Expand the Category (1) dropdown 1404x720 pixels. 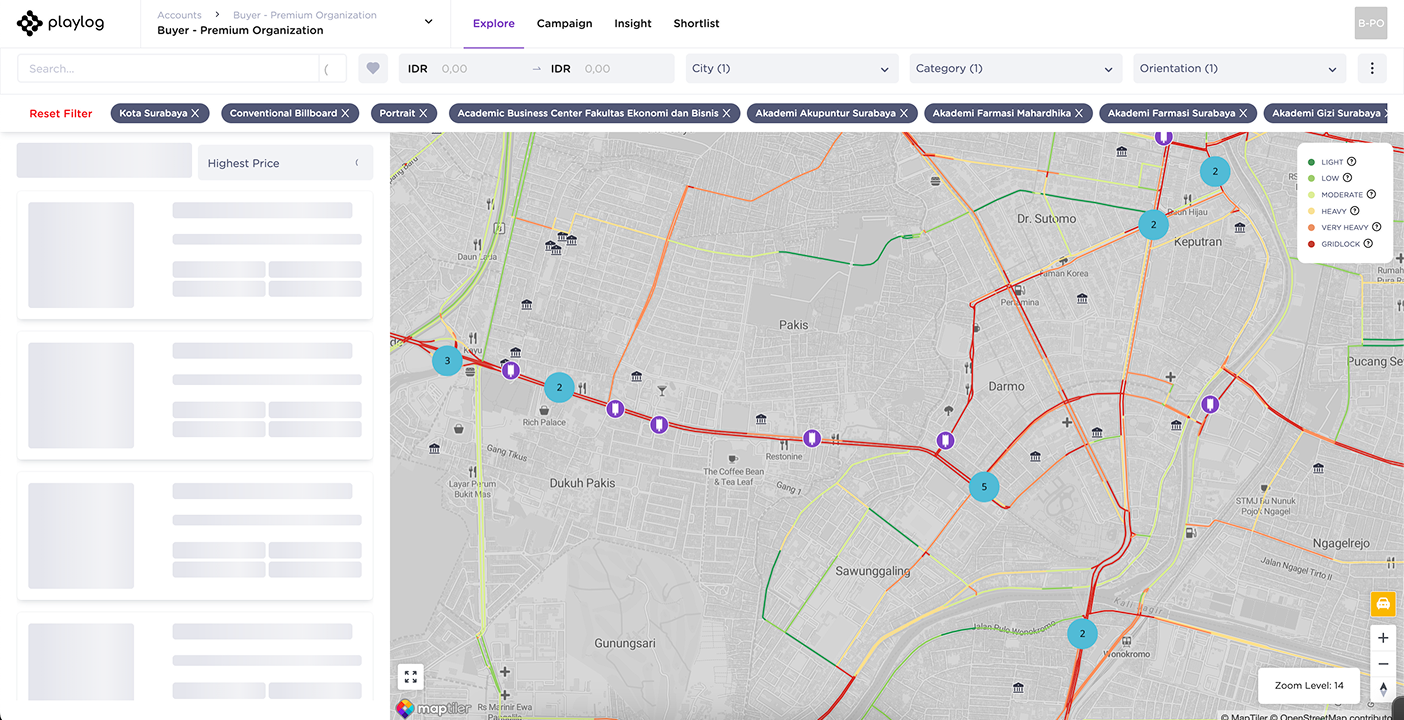click(1013, 69)
